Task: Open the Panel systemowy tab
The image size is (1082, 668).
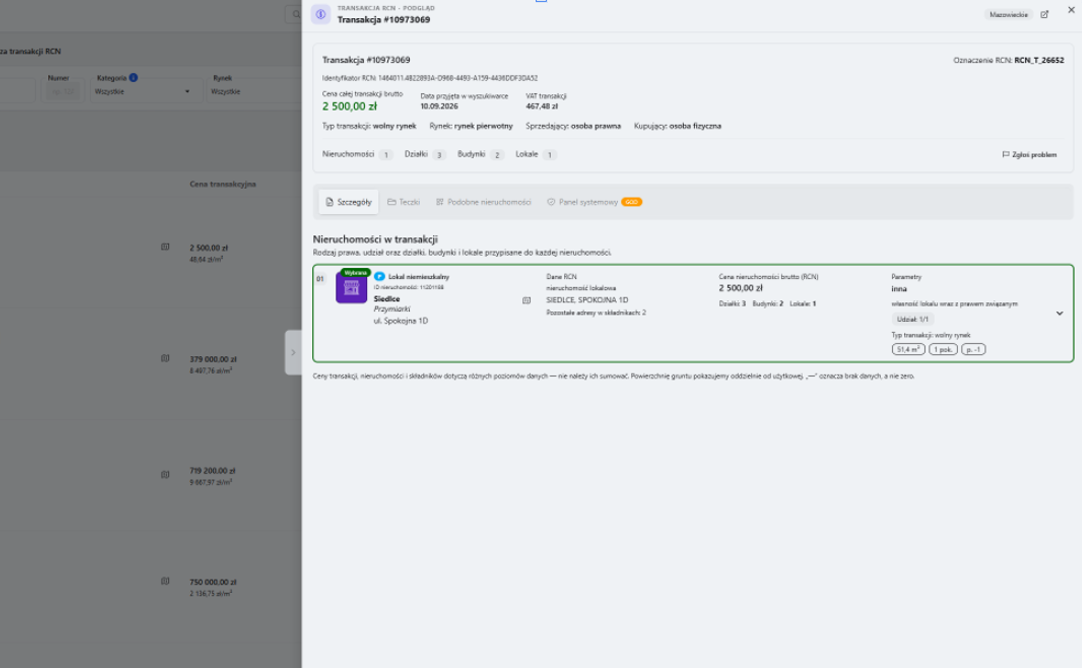Action: 594,202
